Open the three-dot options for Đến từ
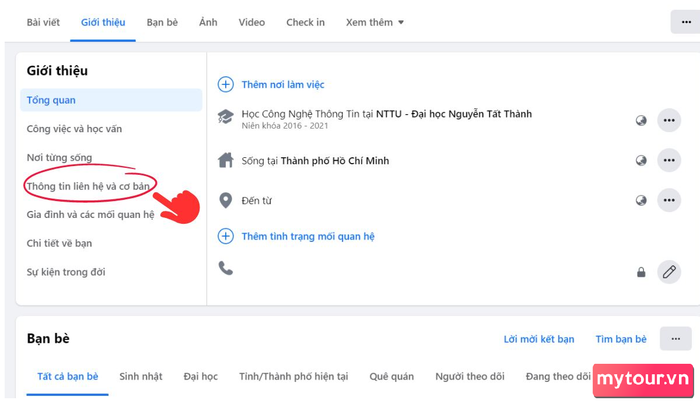This screenshot has width=700, height=405. coord(669,200)
